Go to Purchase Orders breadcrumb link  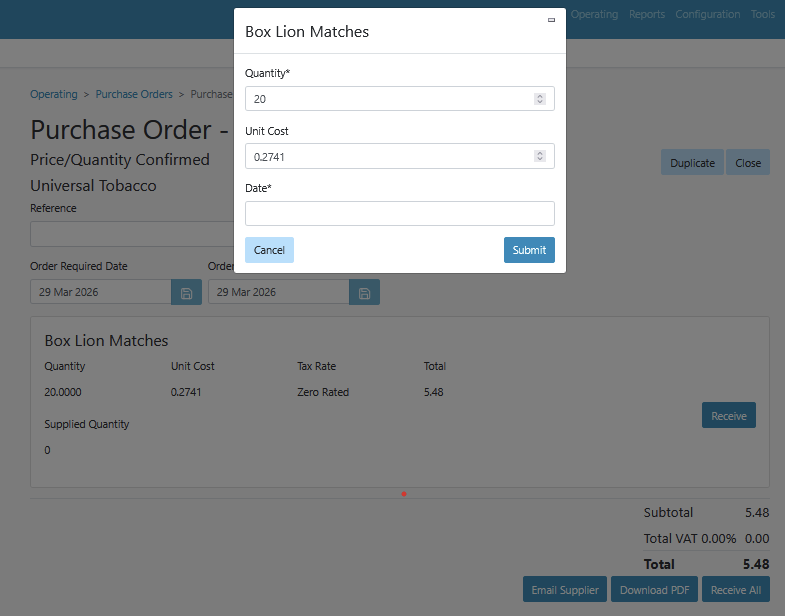[x=134, y=94]
